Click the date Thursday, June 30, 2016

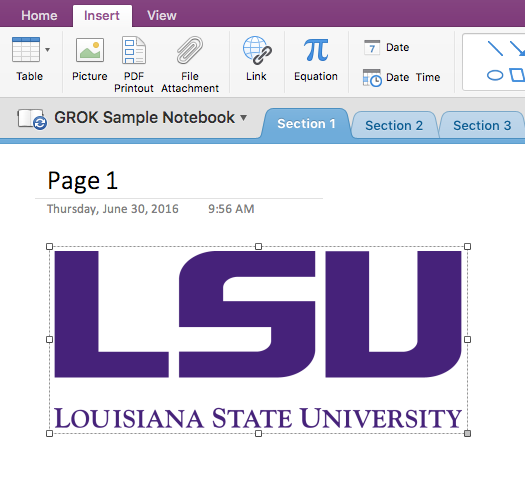112,209
